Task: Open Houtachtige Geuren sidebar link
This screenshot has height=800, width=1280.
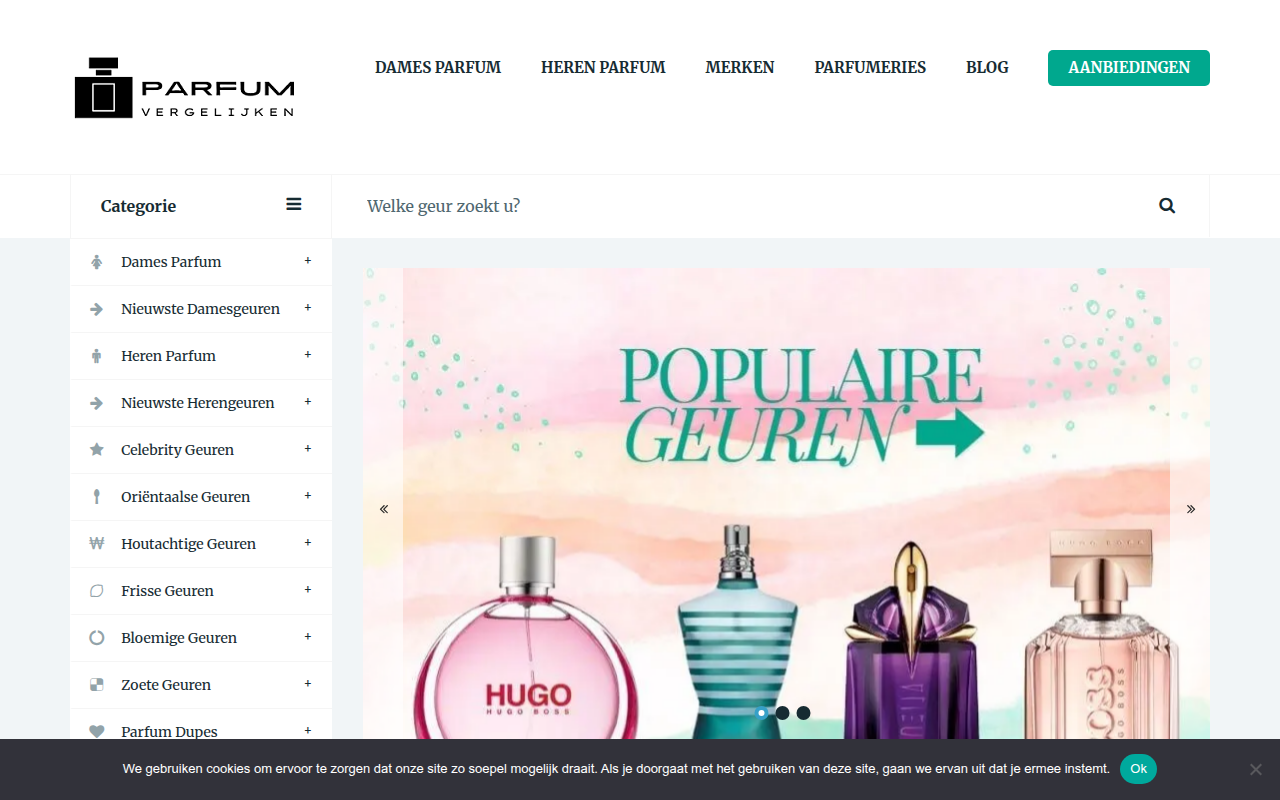Action: pos(188,544)
